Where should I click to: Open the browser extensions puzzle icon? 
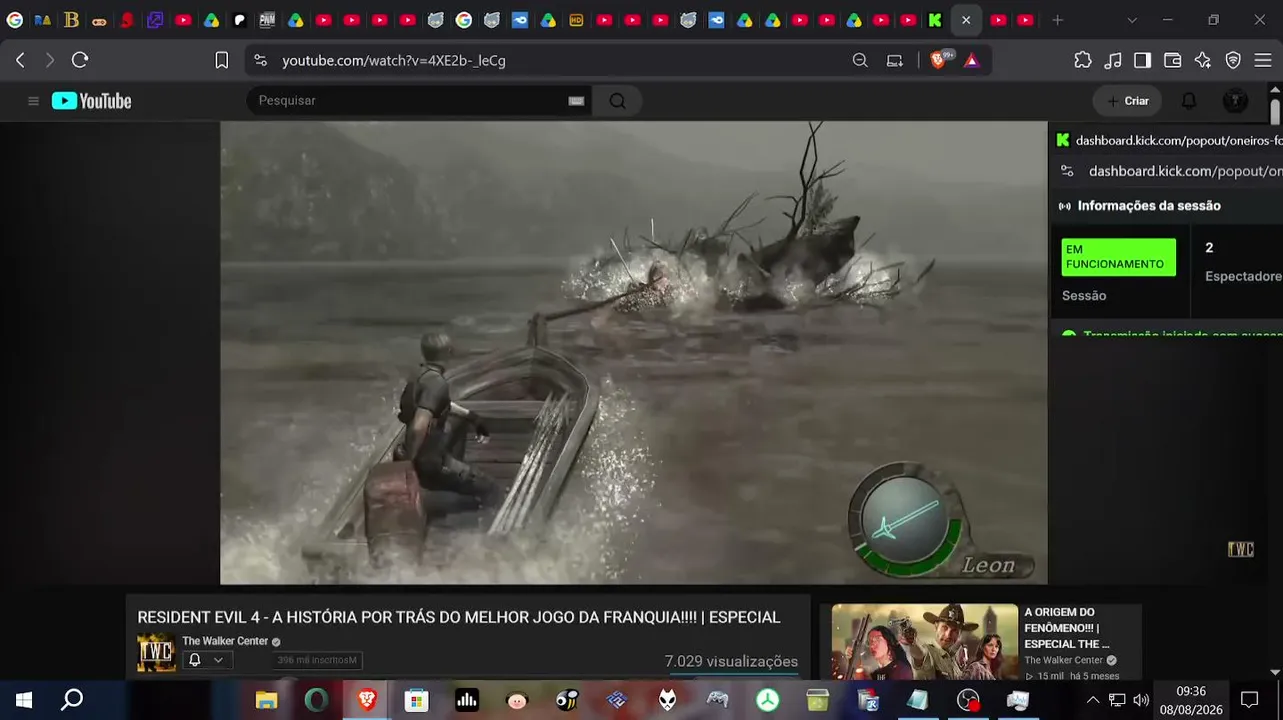click(x=1083, y=60)
